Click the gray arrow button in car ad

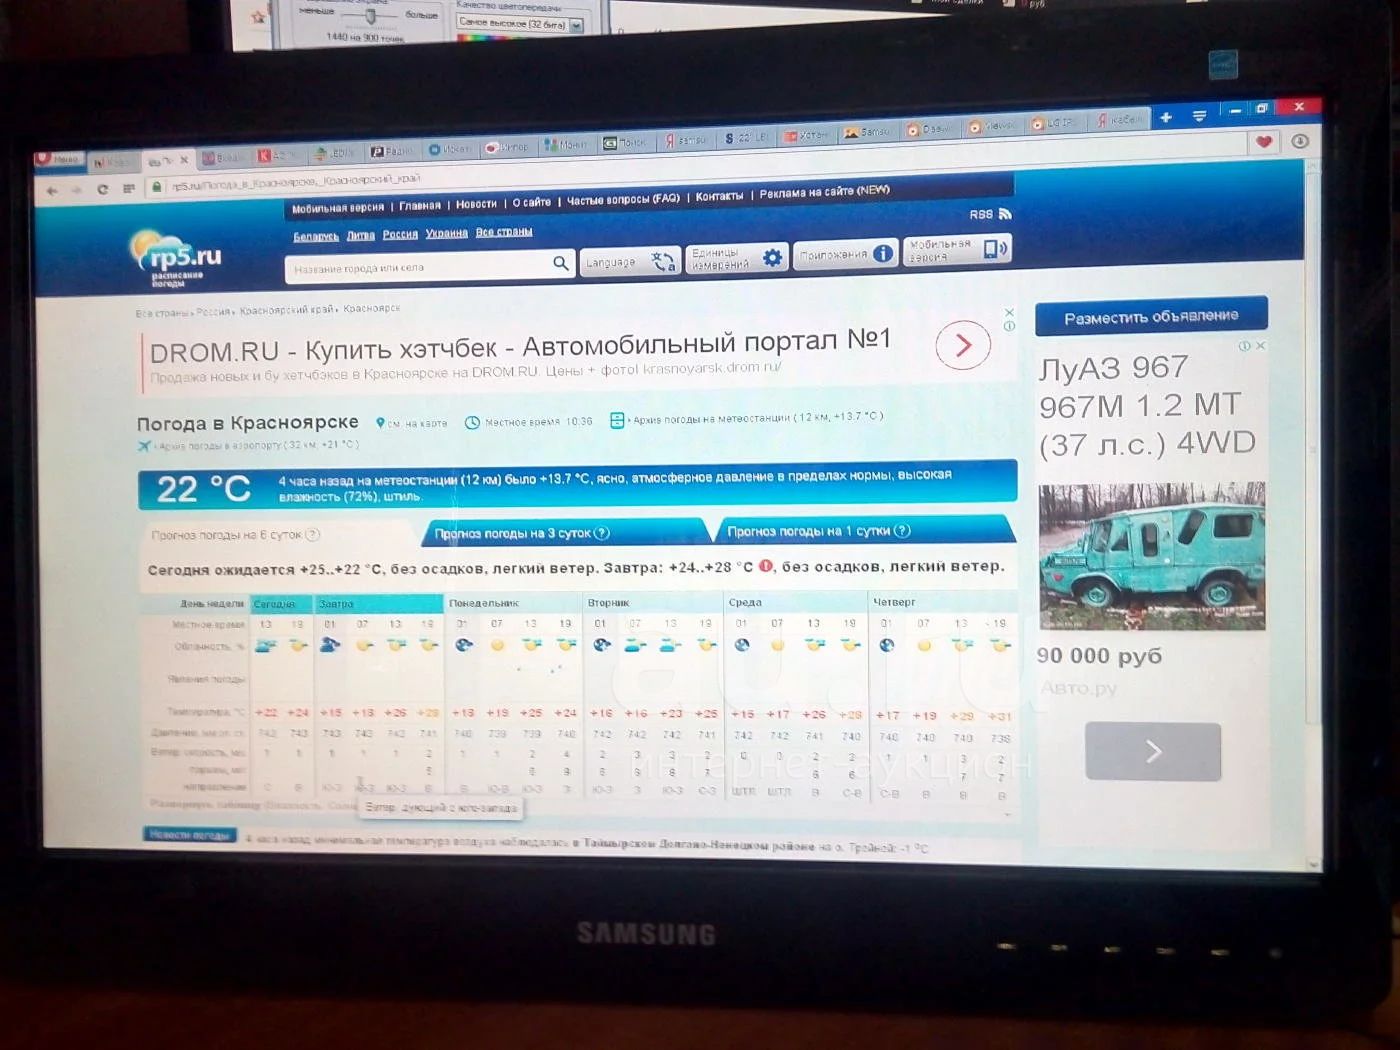pyautogui.click(x=1153, y=751)
